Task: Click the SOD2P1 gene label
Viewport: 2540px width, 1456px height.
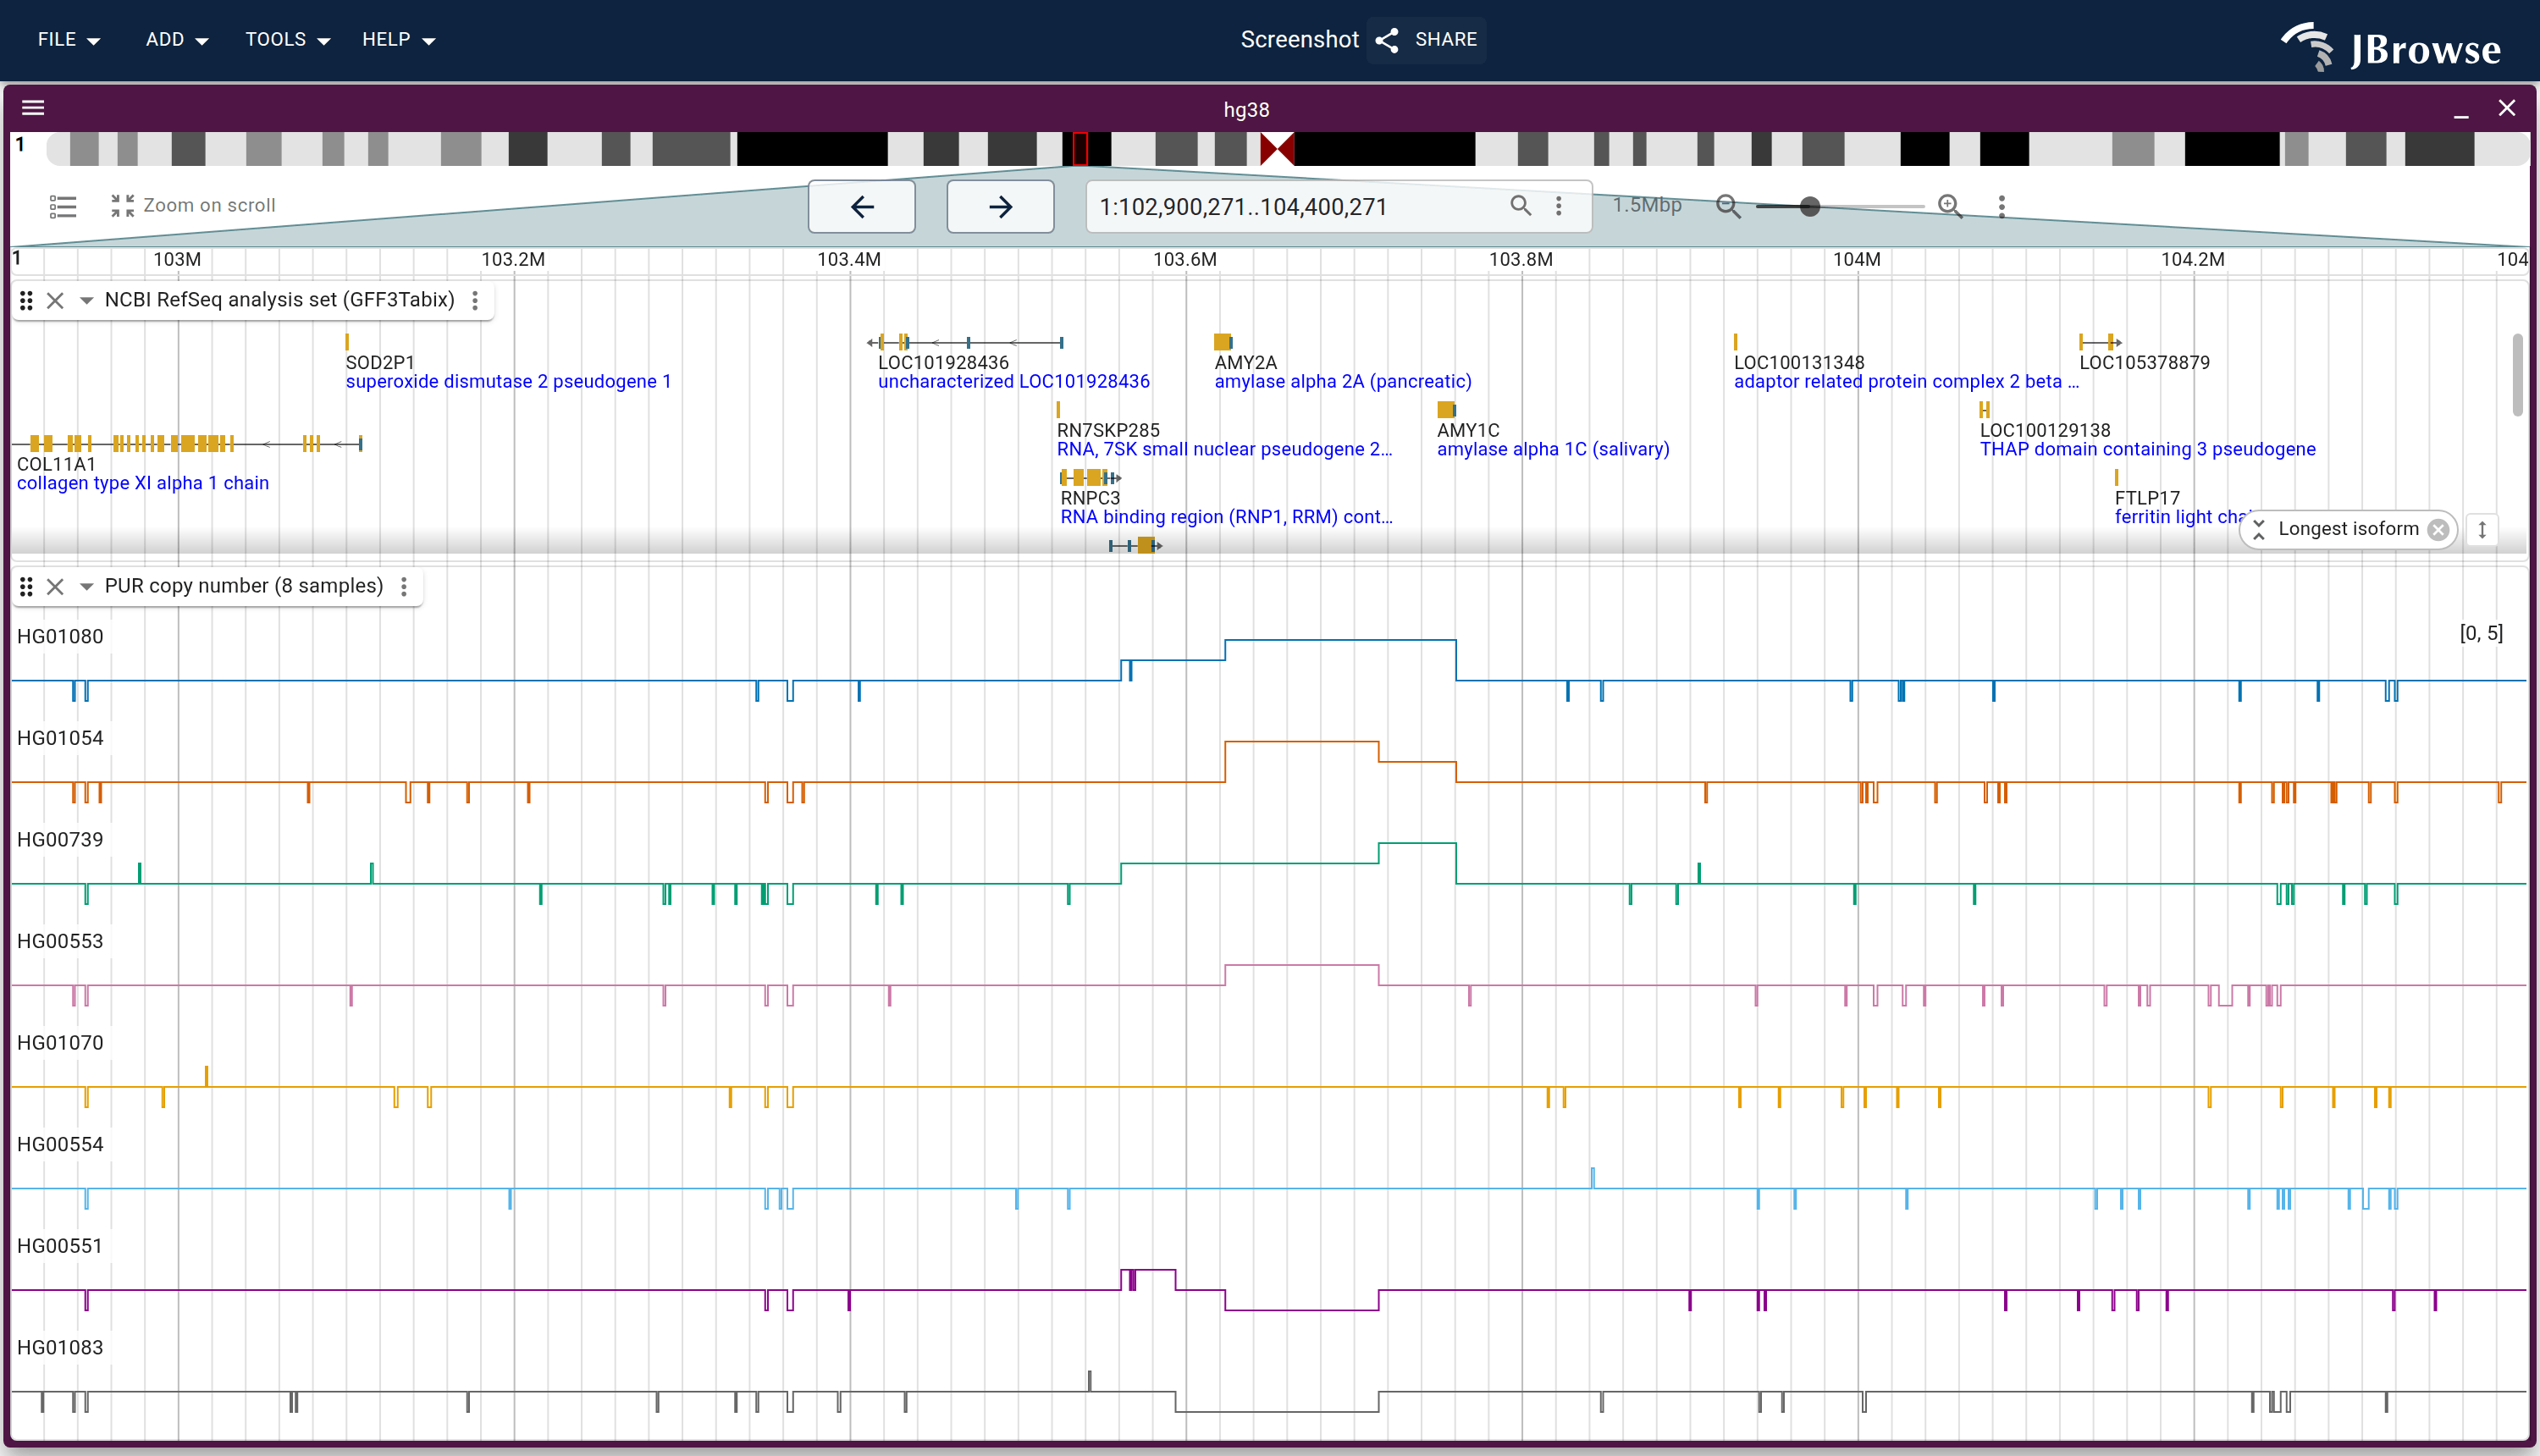Action: pos(380,362)
